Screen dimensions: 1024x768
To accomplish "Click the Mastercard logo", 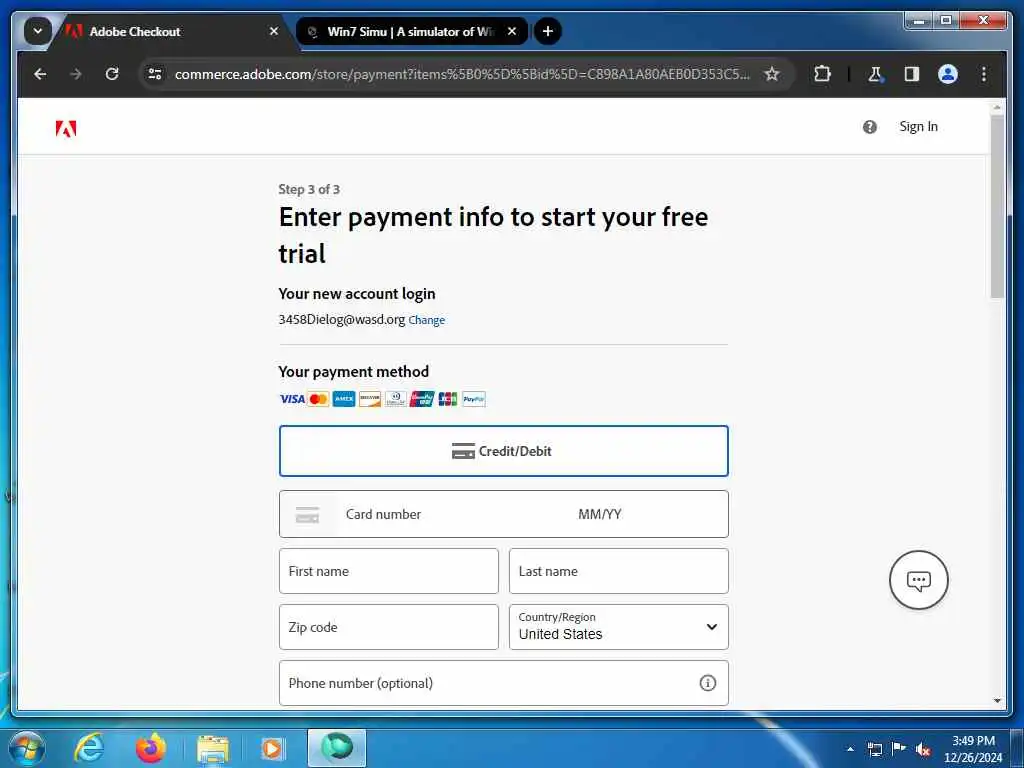I will pyautogui.click(x=318, y=399).
